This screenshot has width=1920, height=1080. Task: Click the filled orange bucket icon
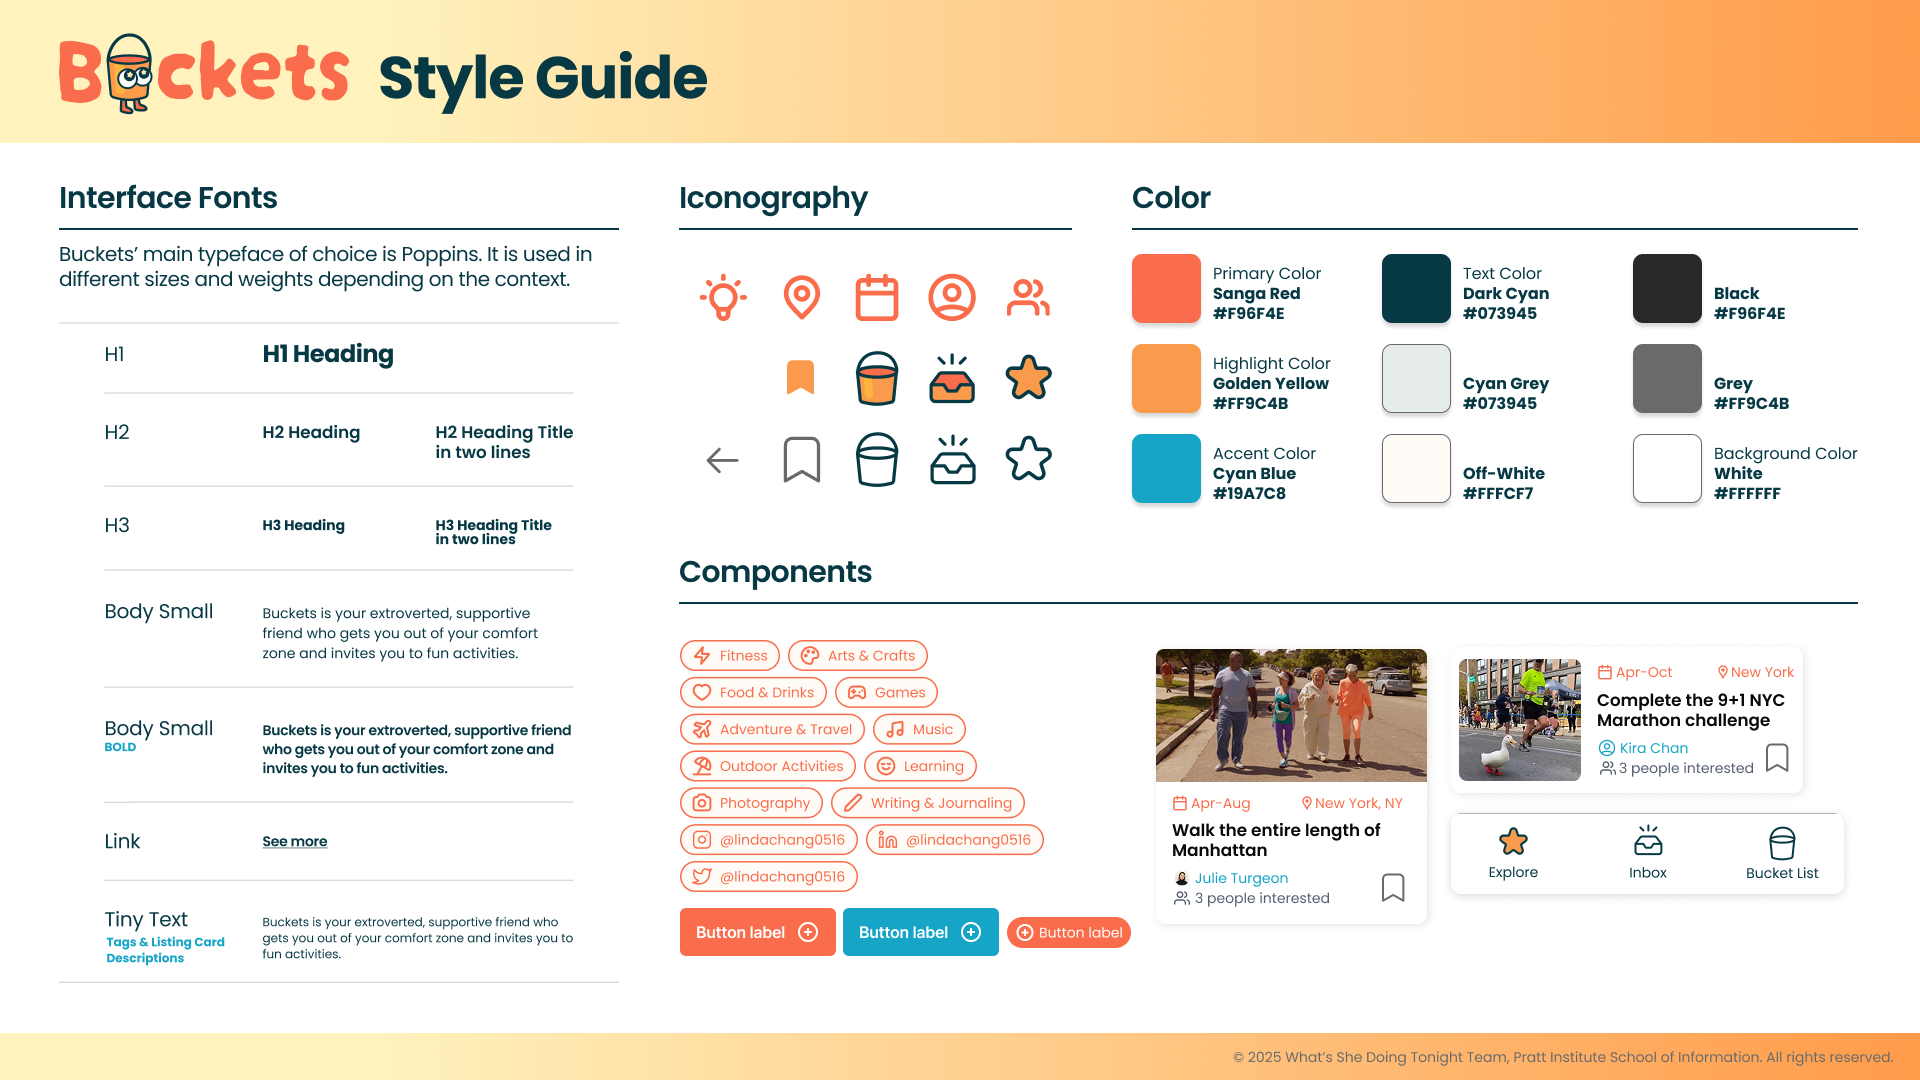[877, 378]
